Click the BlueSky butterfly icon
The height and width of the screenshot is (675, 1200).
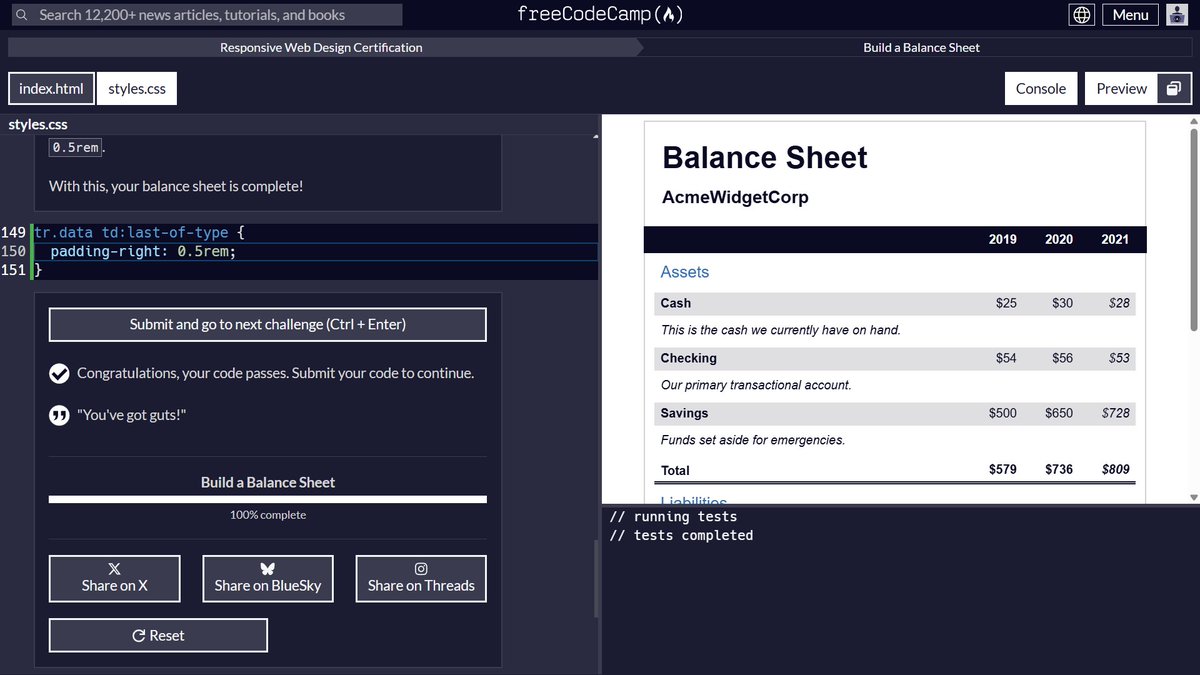(268, 567)
